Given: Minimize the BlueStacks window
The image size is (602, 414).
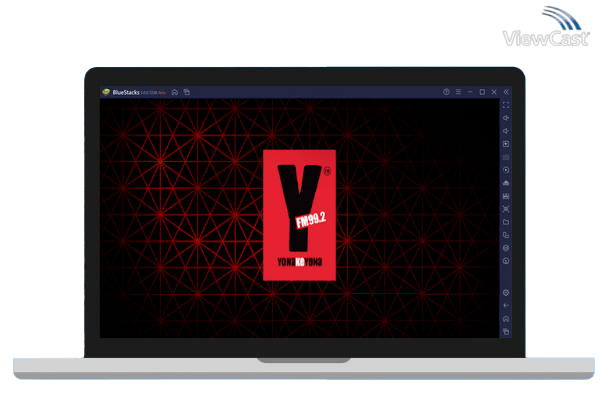Looking at the screenshot, I should point(470,92).
